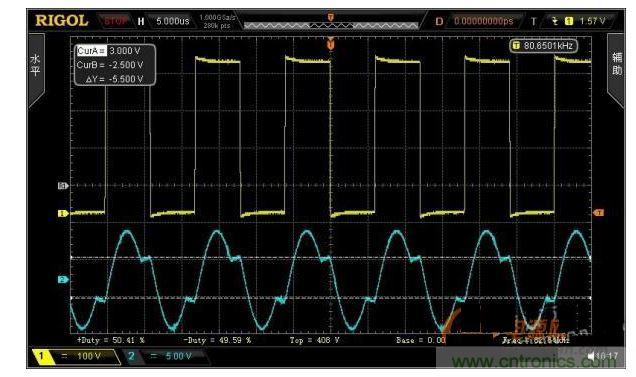
Task: Click the yellow channel 1 ground marker
Action: pos(63,213)
